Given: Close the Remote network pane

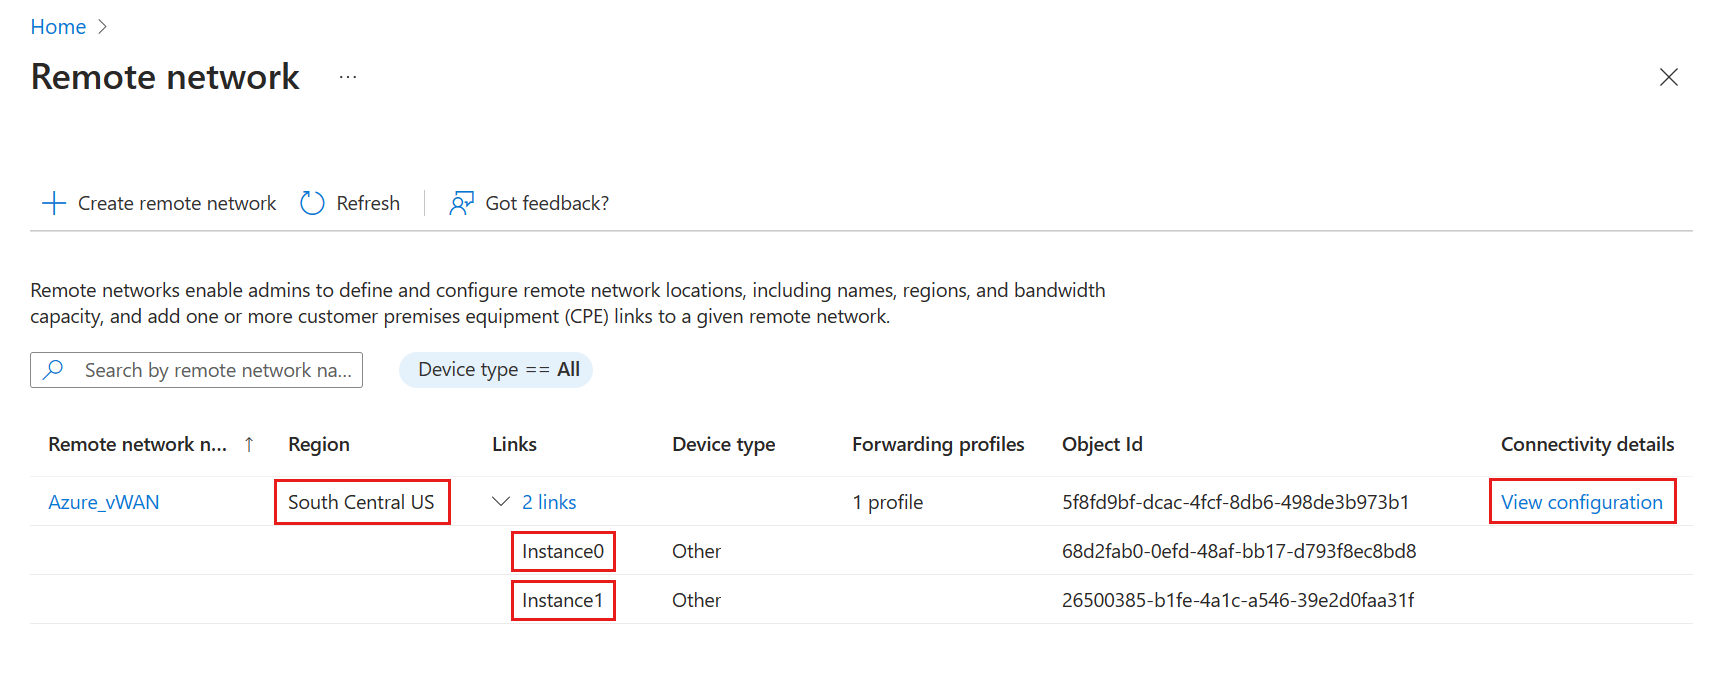Looking at the screenshot, I should [x=1668, y=77].
